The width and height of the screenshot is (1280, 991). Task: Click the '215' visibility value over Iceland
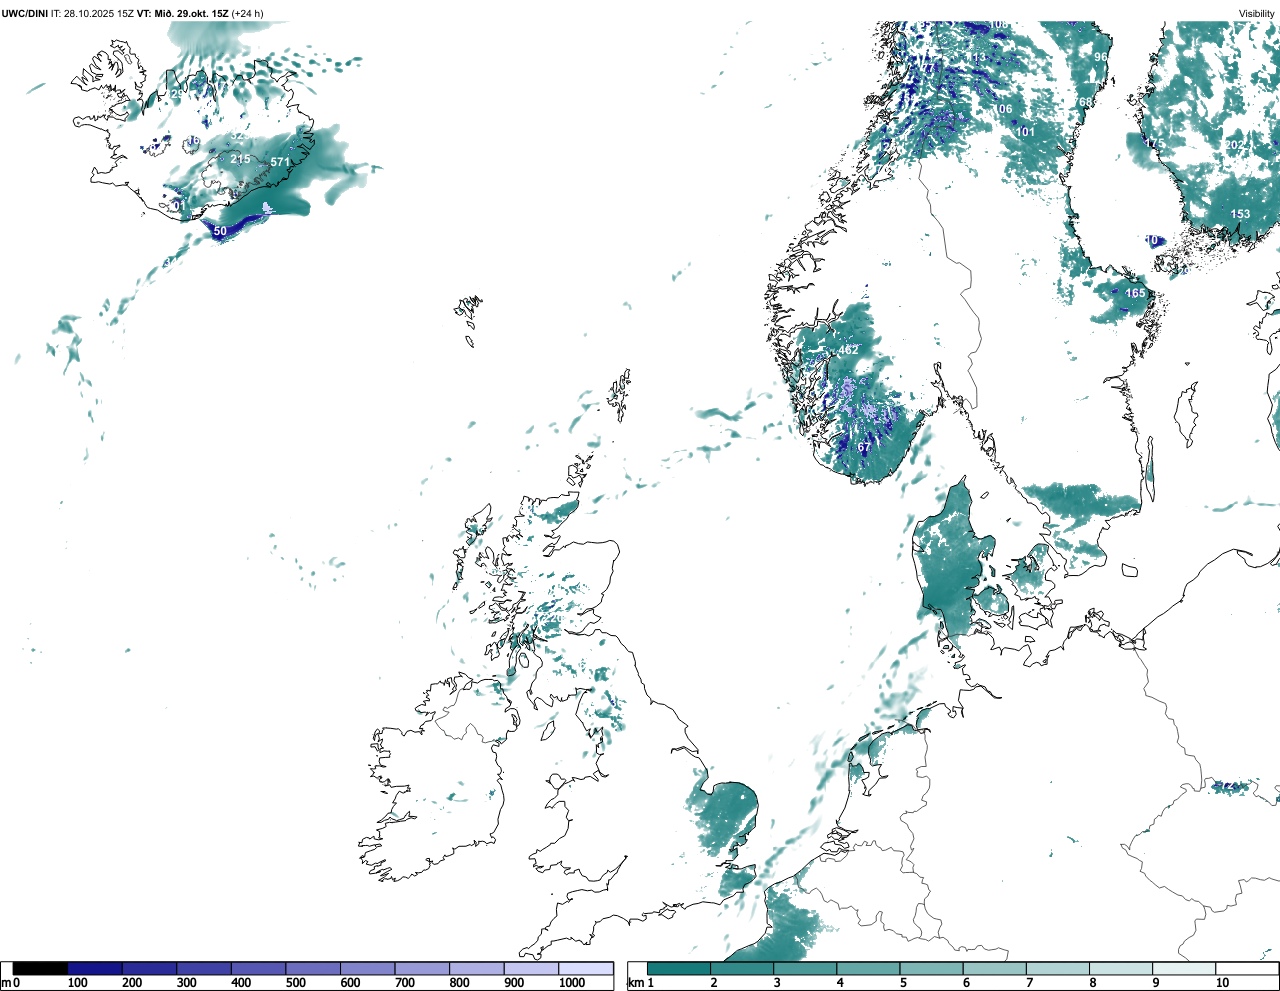tap(240, 159)
